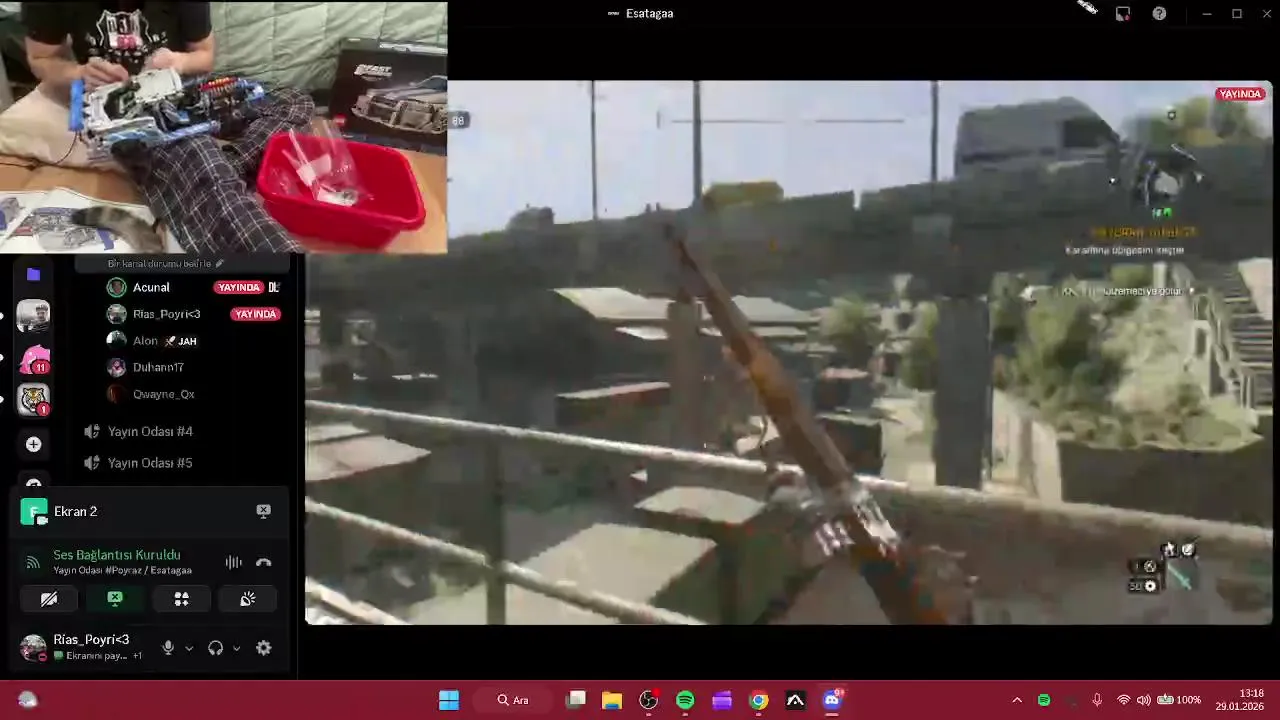
Task: Open the purple folder icon in server list
Action: tap(33, 274)
